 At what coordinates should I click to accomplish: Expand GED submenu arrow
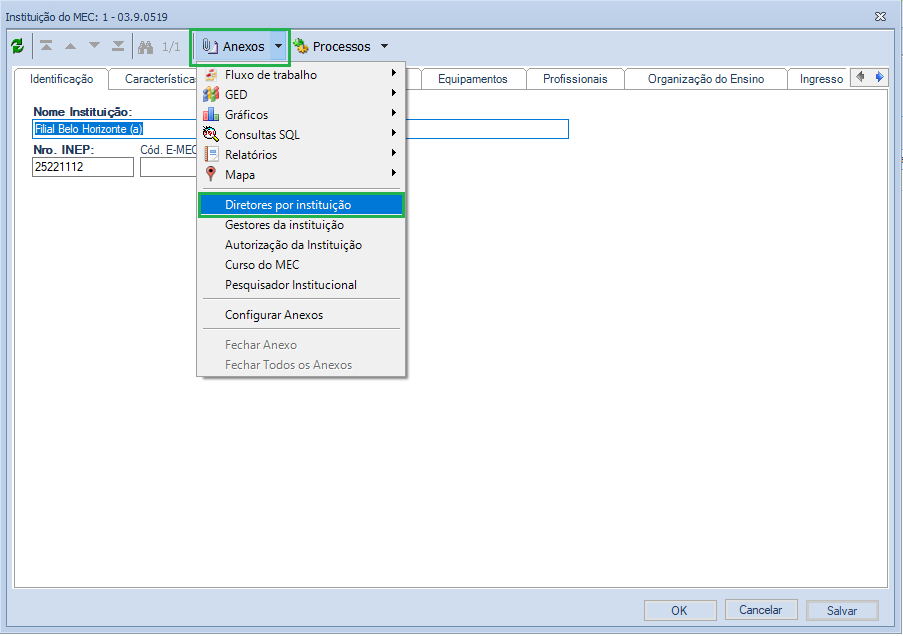(393, 93)
